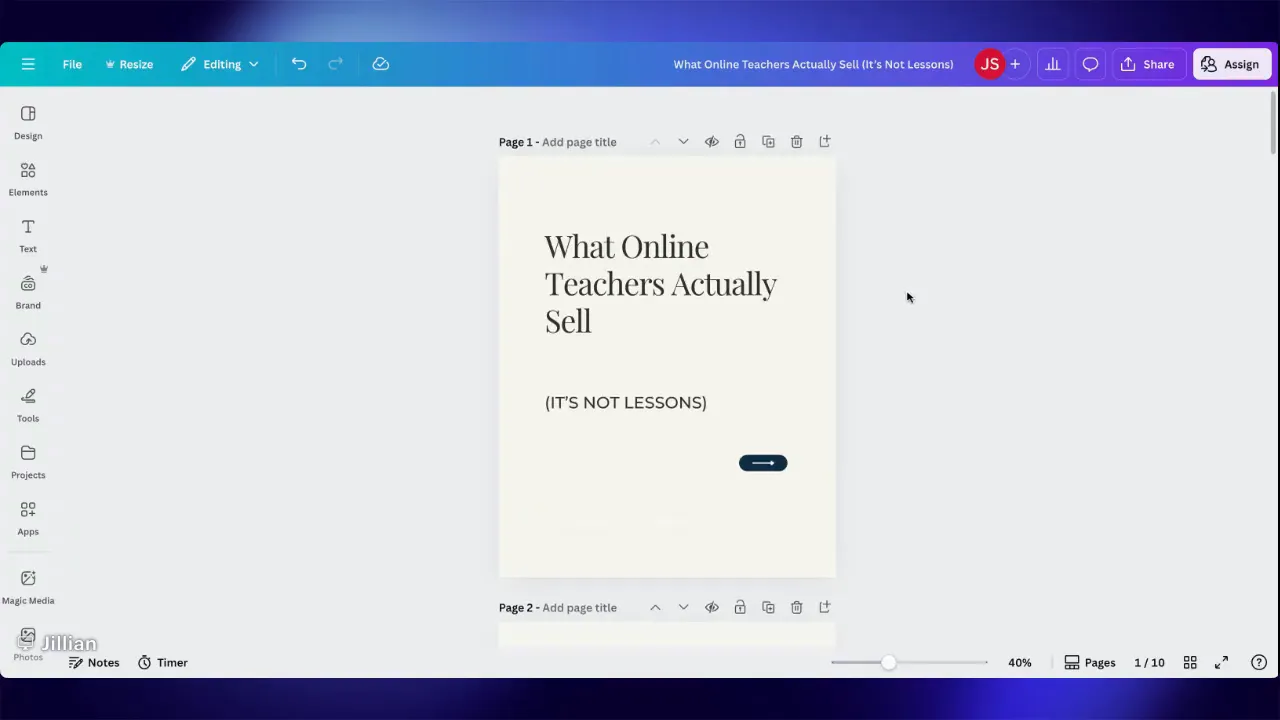Click the Add page title field for Page 1
Viewport: 1280px width, 720px height.
579,141
